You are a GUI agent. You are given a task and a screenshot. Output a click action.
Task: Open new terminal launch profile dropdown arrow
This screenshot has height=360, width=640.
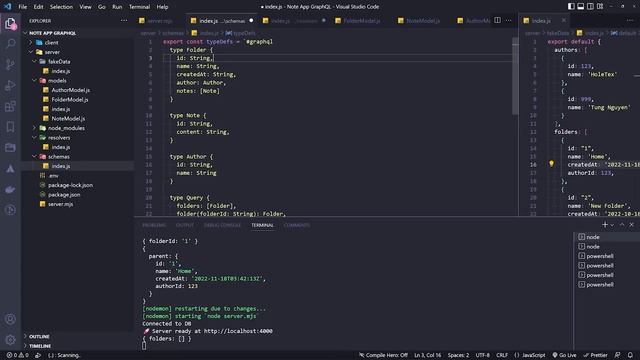point(612,225)
